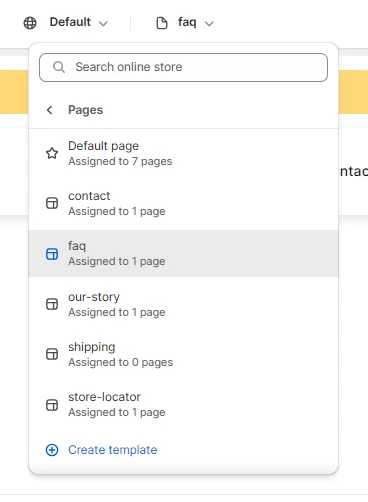Click the star icon for Default page

click(52, 153)
